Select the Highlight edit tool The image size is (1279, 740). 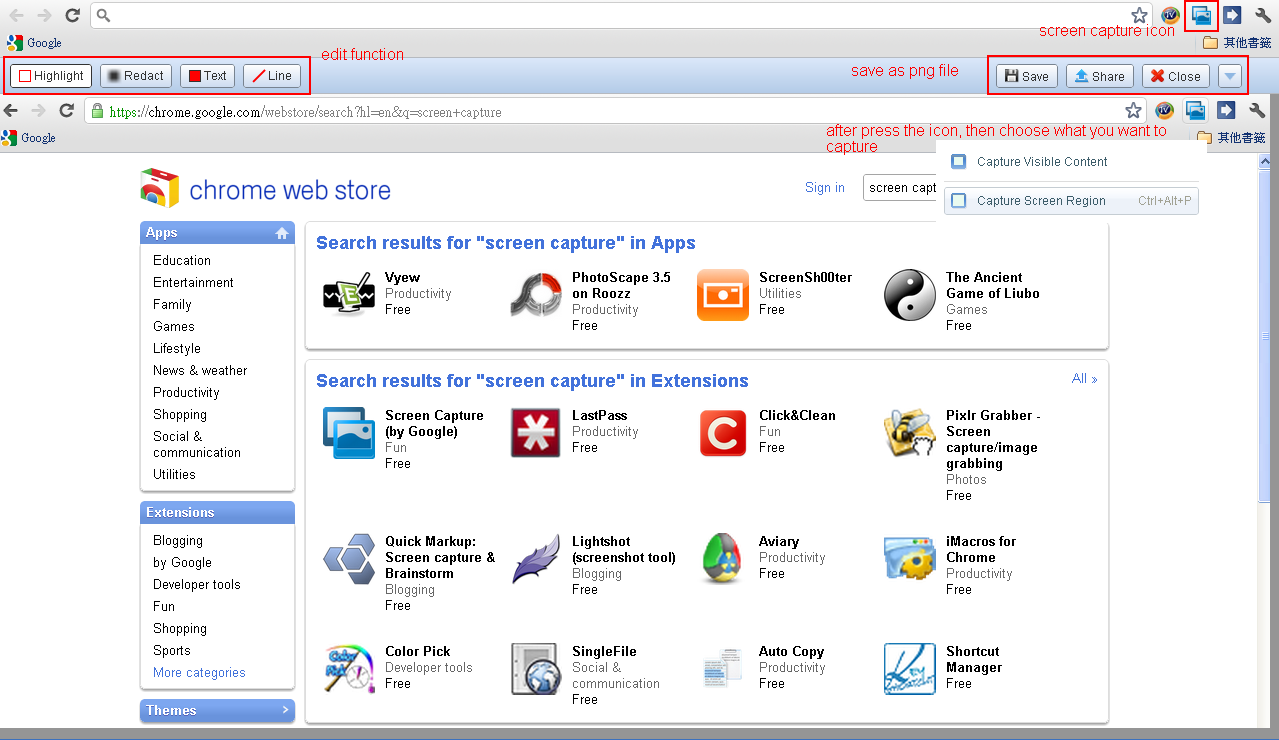(x=52, y=76)
